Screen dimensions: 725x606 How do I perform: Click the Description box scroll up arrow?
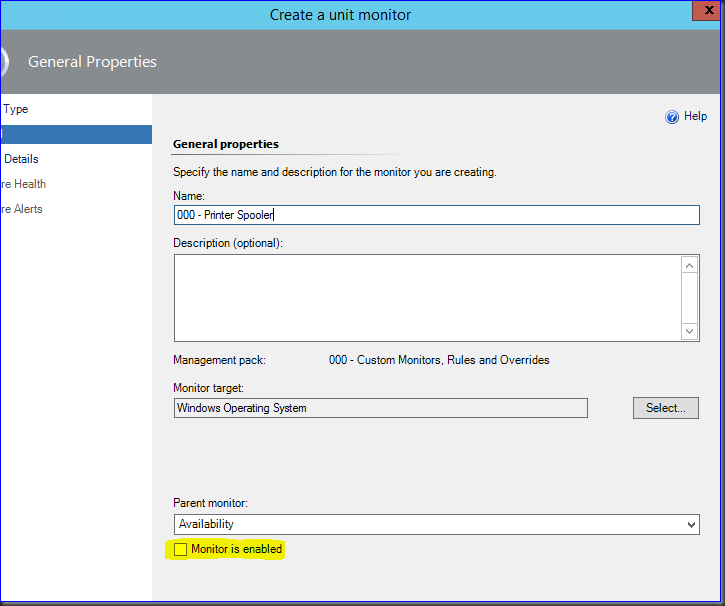(689, 266)
